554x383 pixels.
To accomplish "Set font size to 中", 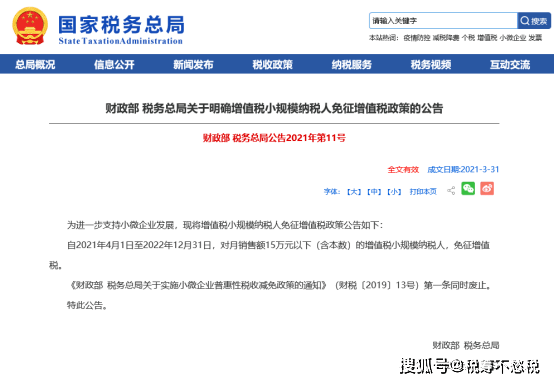I will (374, 192).
